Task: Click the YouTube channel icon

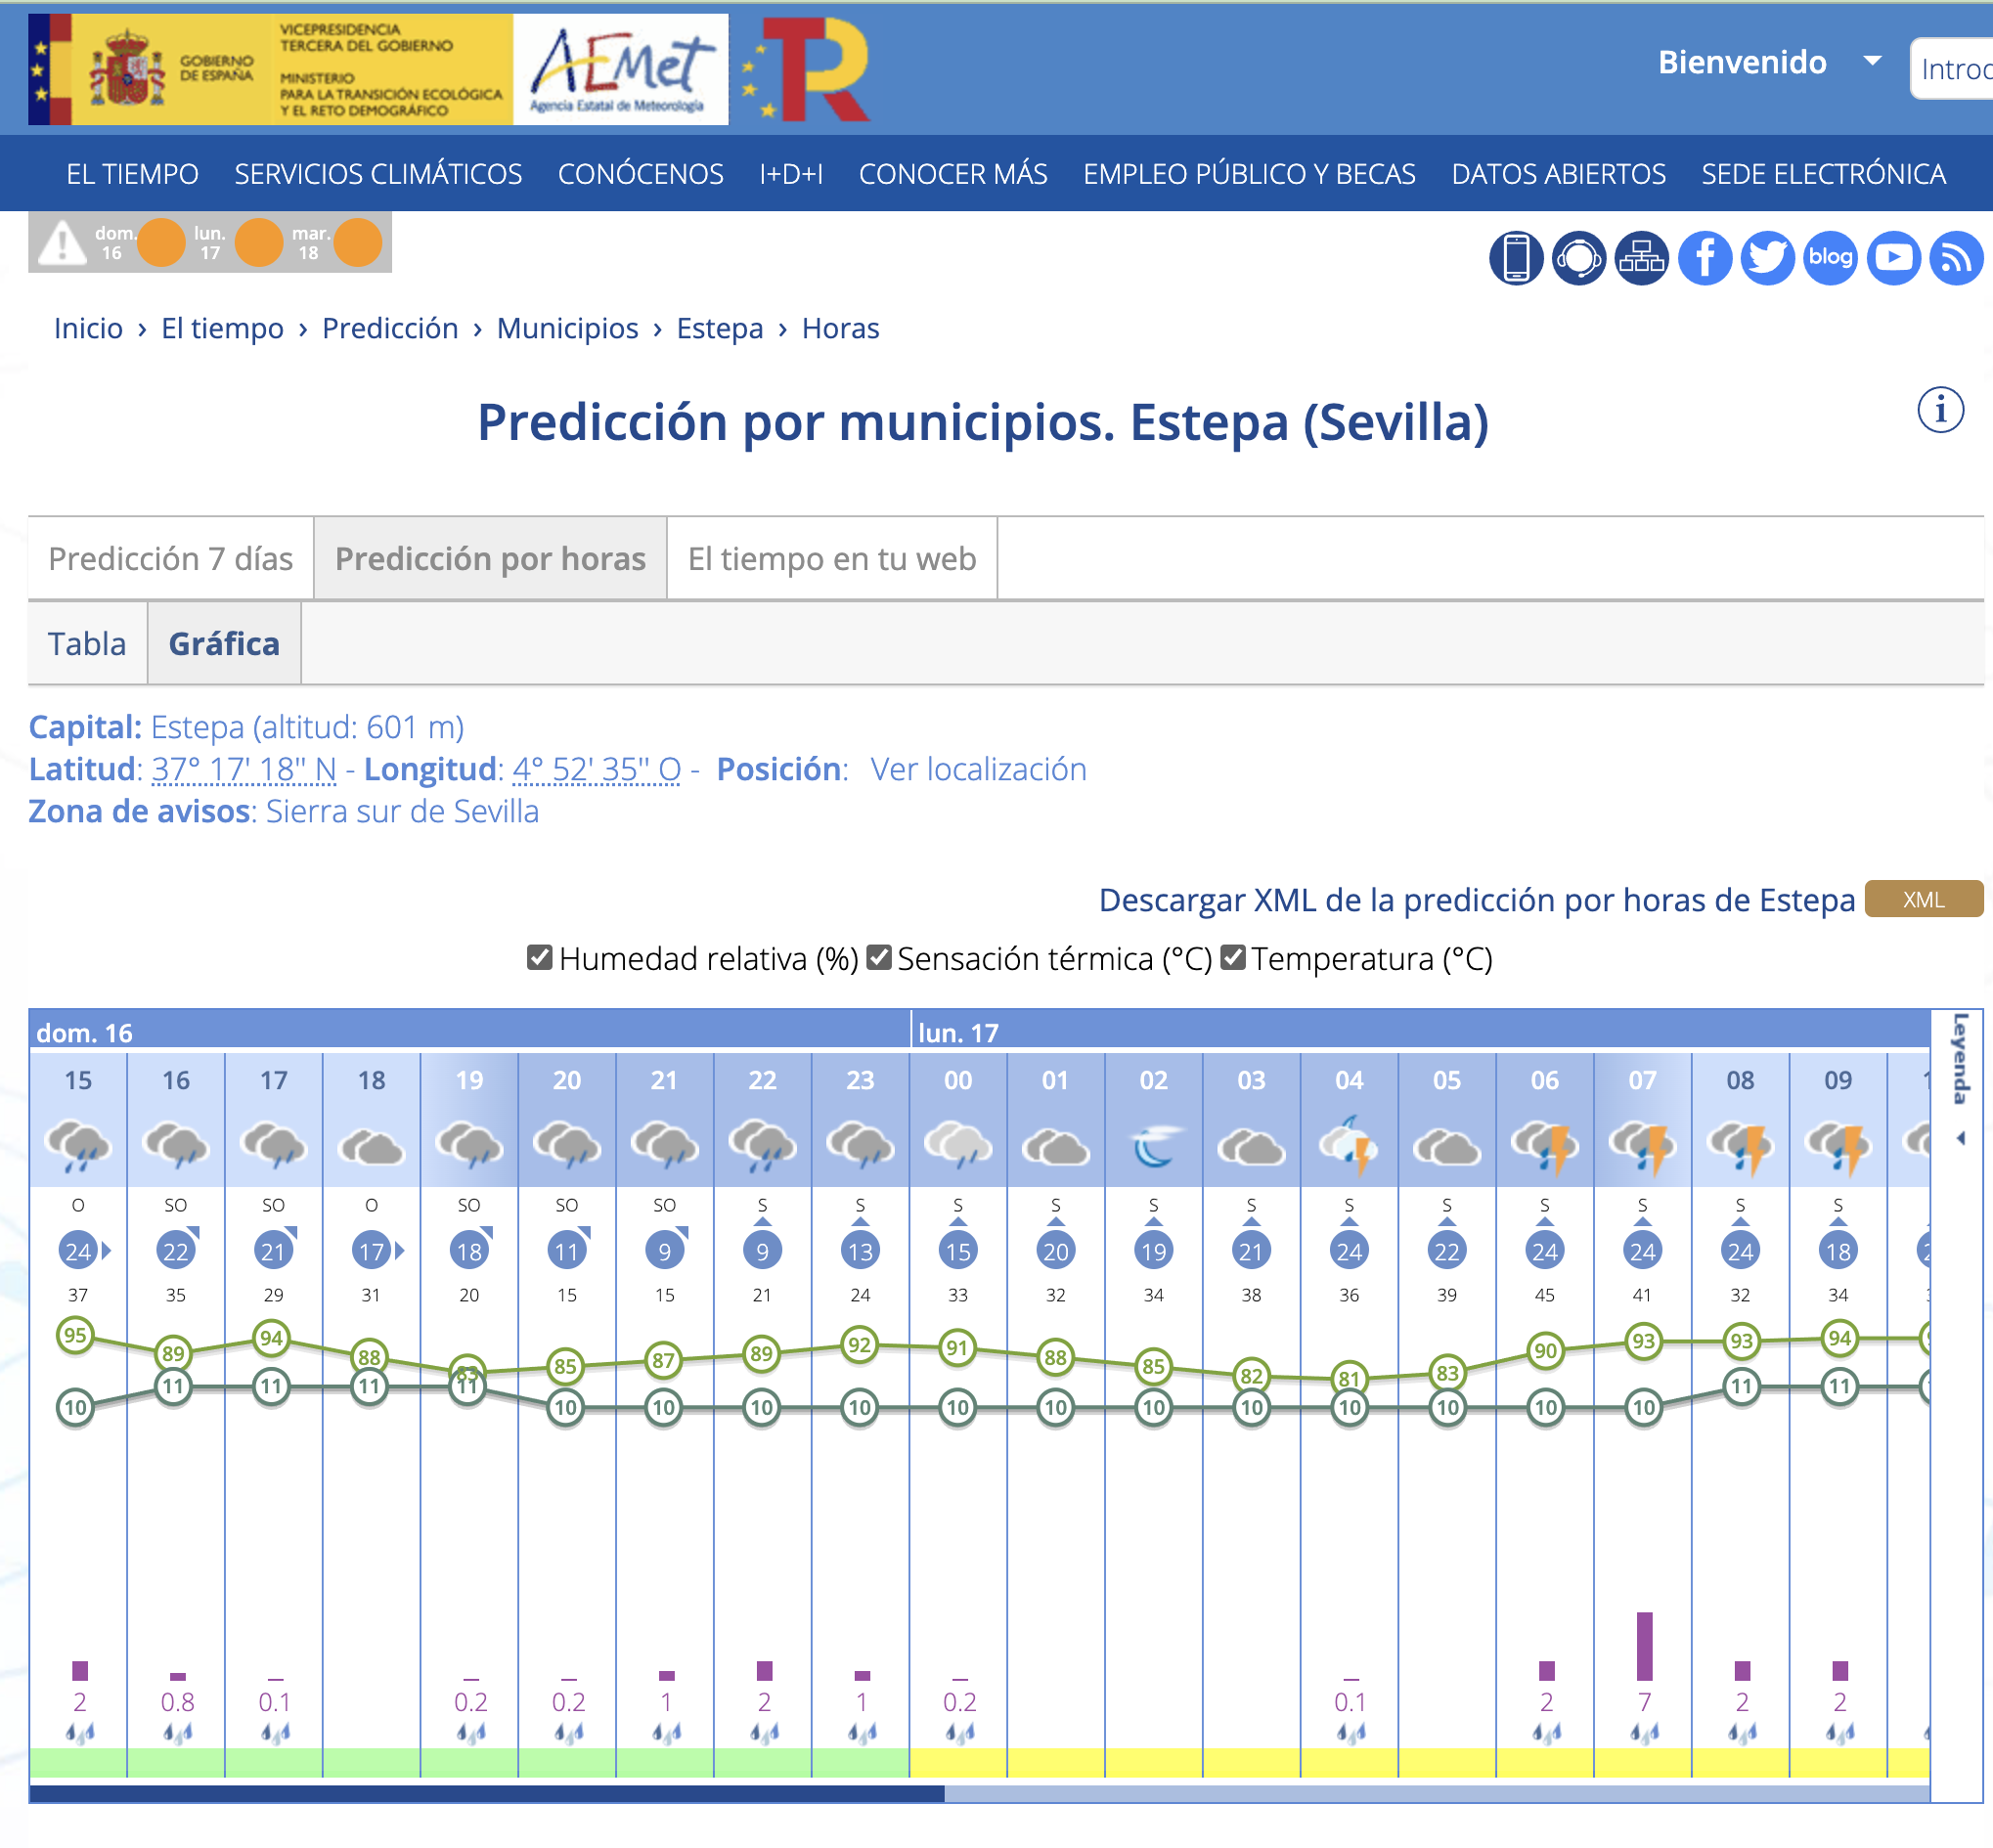Action: (x=1893, y=258)
